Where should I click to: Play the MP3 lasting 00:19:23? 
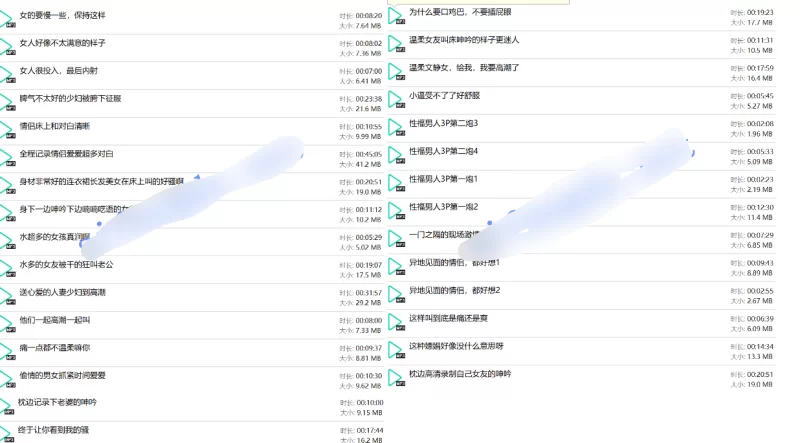click(396, 16)
